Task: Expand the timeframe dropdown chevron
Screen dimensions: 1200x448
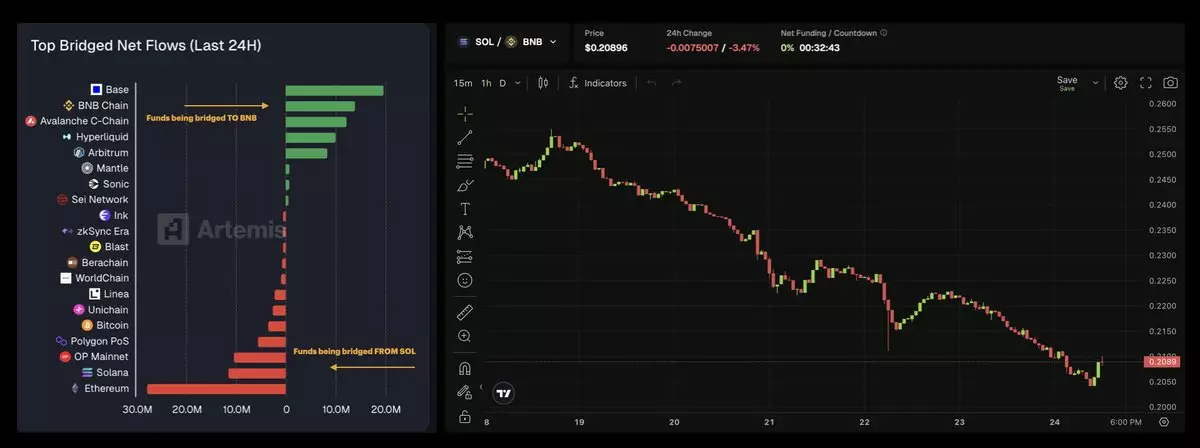Action: click(517, 83)
